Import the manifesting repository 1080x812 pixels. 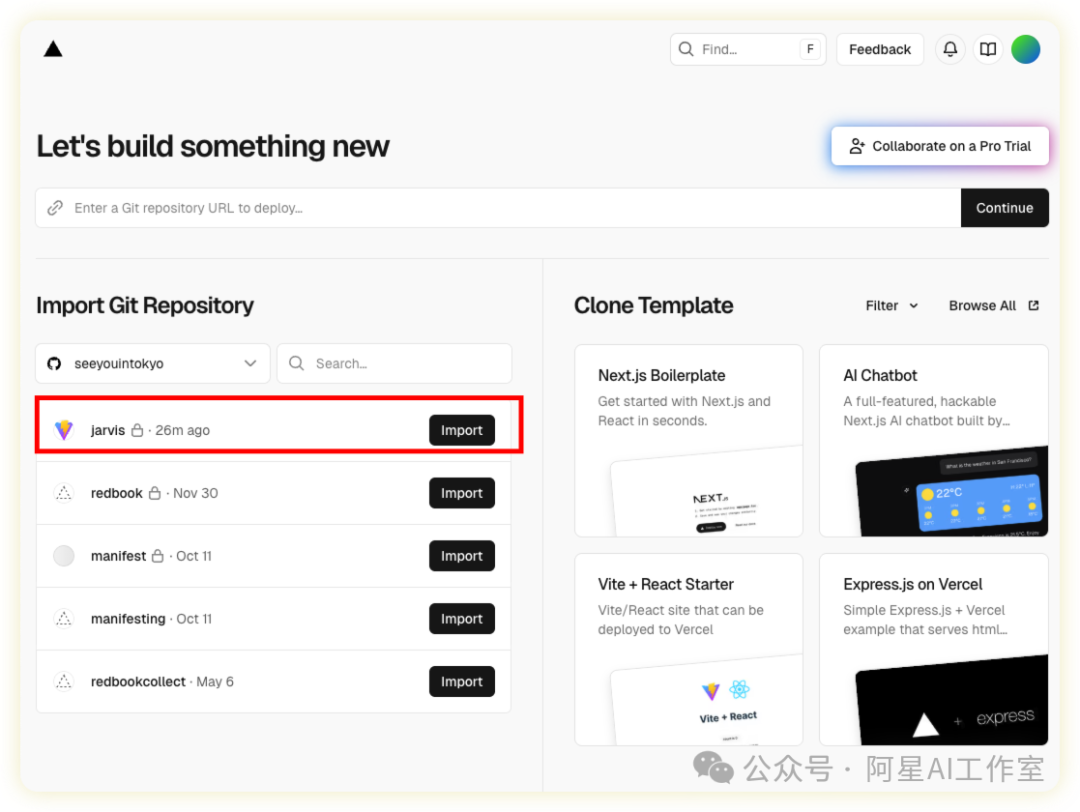point(461,618)
